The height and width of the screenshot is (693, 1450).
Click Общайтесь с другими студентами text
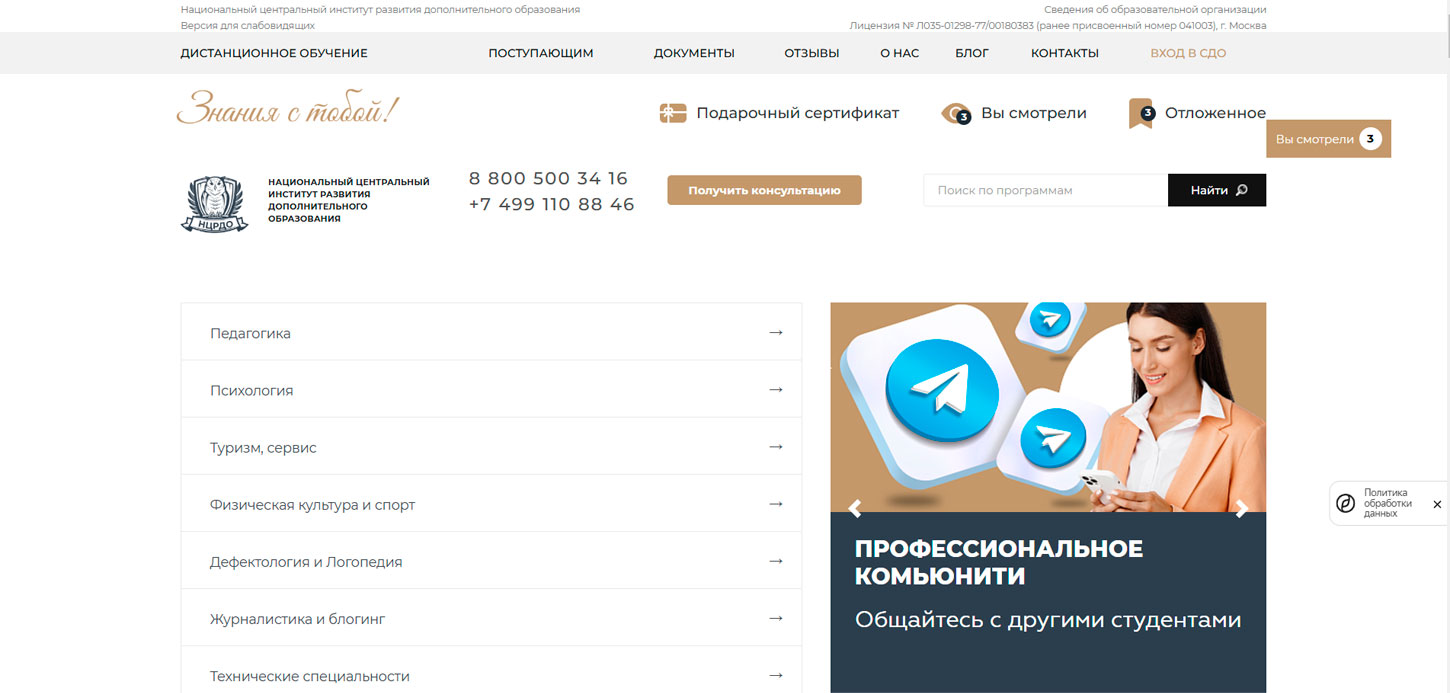1048,619
